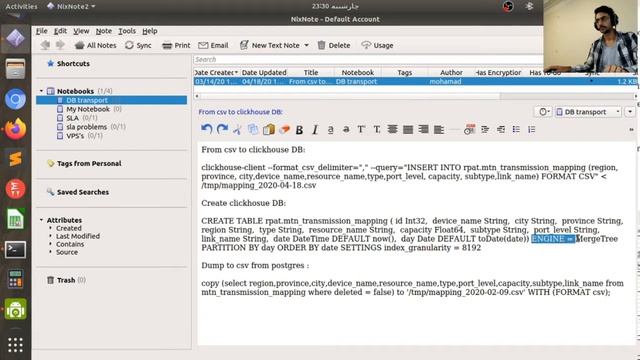Remove formatting with the eraser icon

[x=284, y=129]
